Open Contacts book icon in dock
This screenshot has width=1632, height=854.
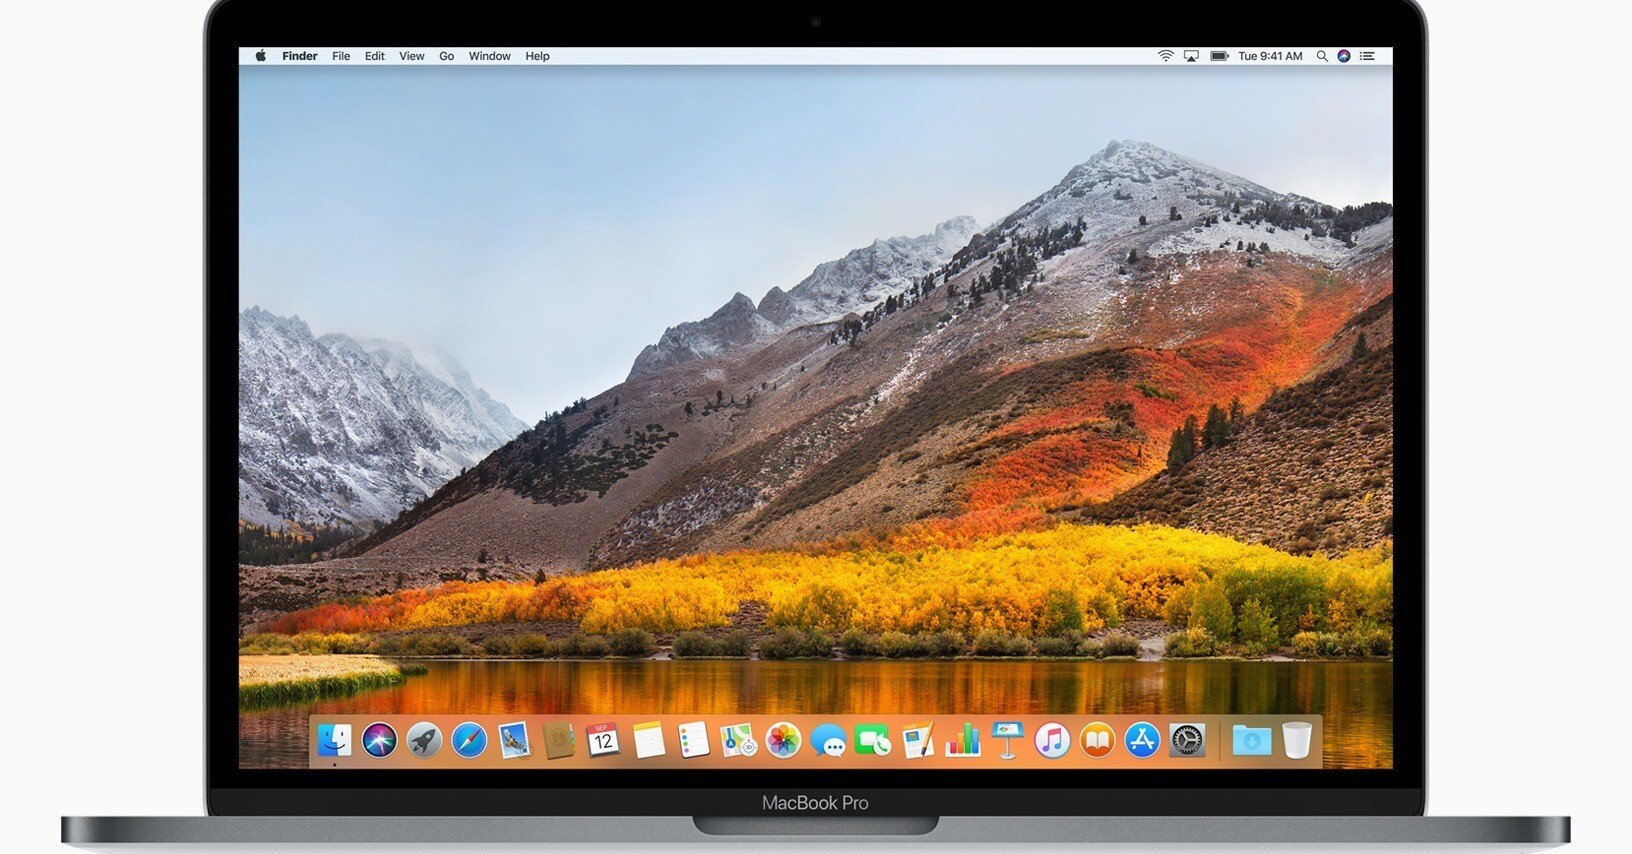tap(559, 740)
